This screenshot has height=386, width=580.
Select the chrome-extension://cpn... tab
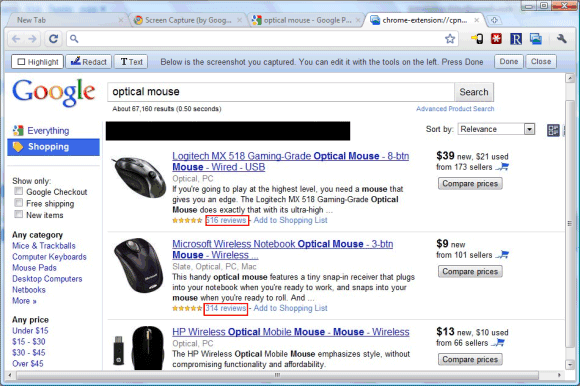(425, 20)
